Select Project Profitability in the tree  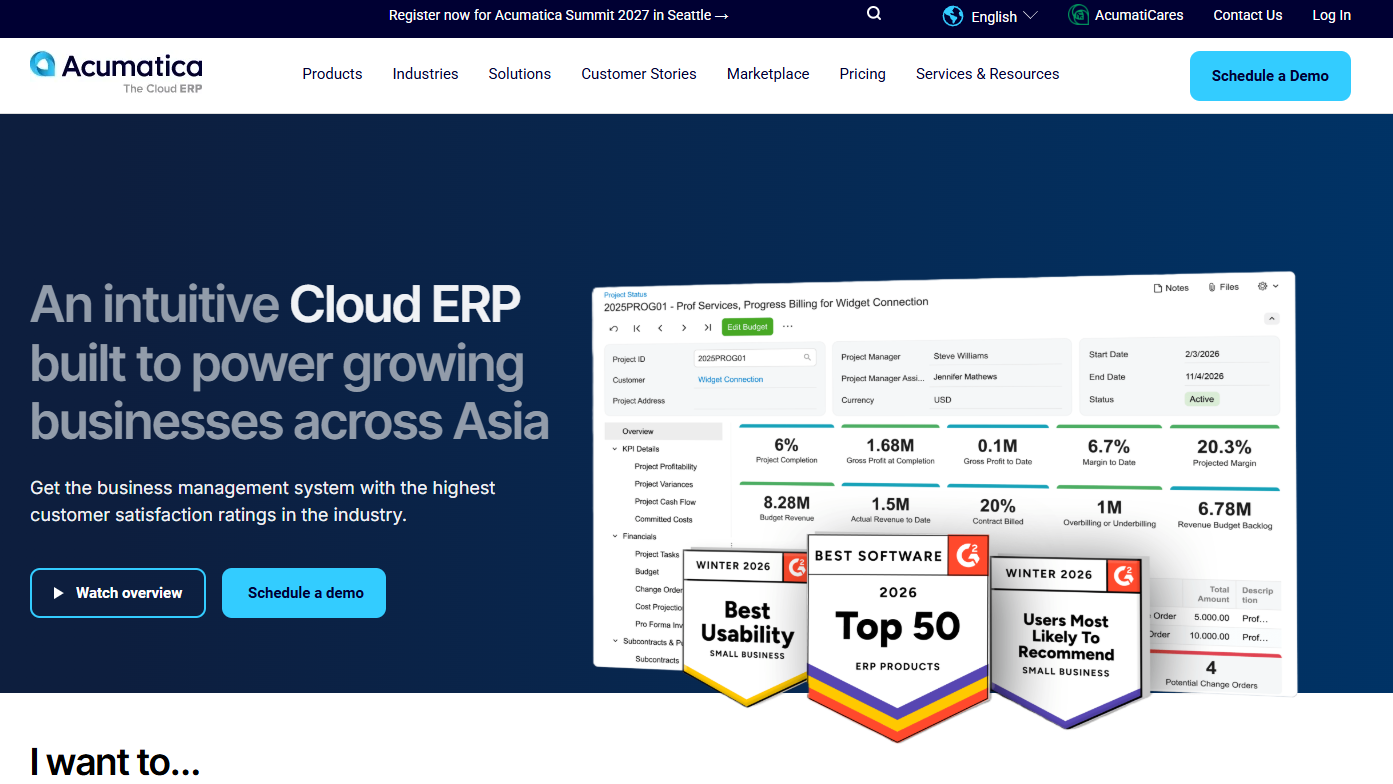click(x=665, y=467)
